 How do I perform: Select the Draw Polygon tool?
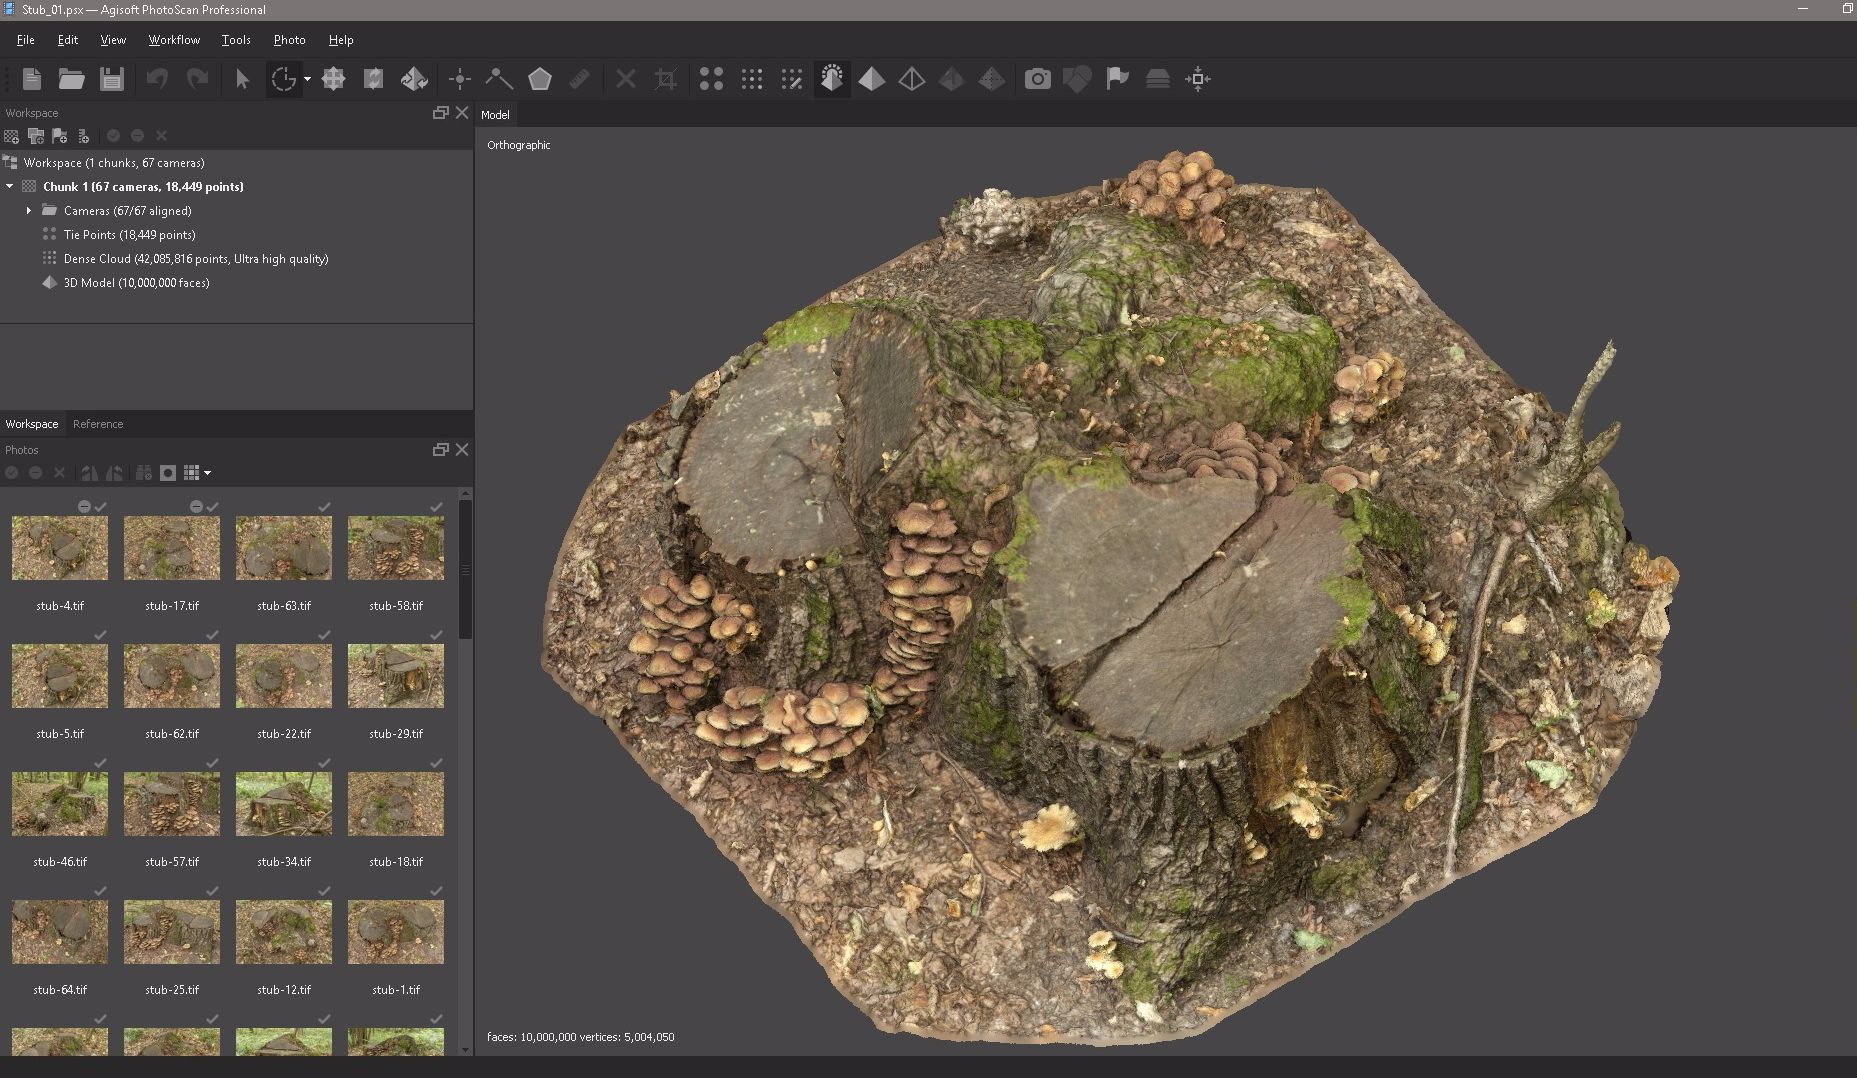(539, 79)
